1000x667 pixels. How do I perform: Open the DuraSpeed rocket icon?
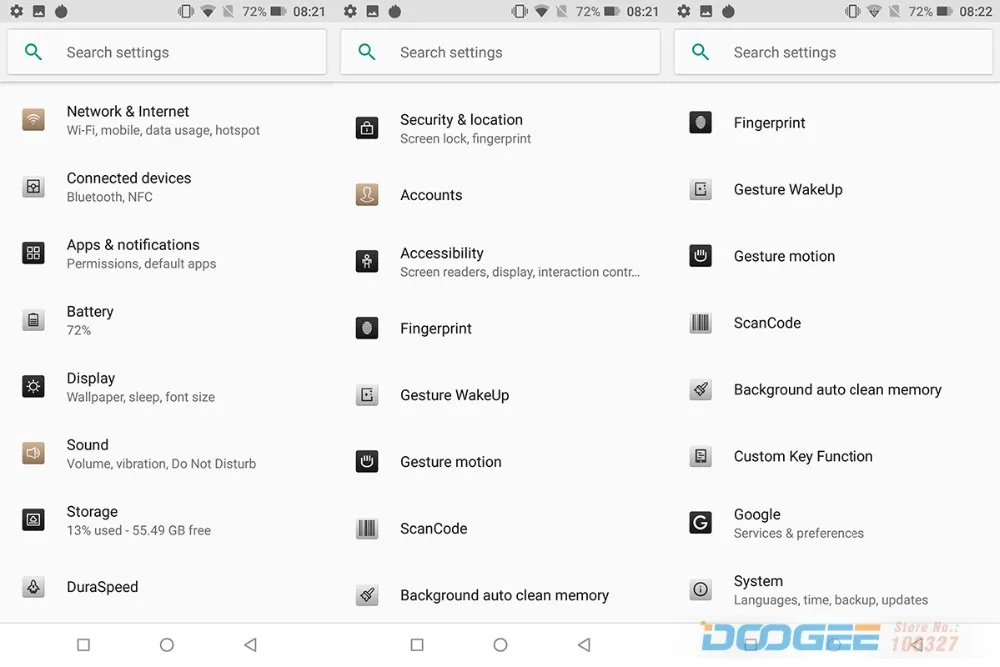pyautogui.click(x=33, y=587)
